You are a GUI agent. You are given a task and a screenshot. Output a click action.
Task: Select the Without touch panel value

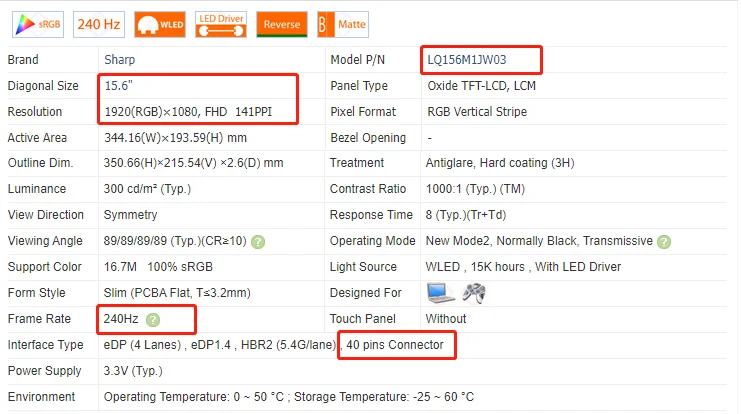pyautogui.click(x=446, y=319)
